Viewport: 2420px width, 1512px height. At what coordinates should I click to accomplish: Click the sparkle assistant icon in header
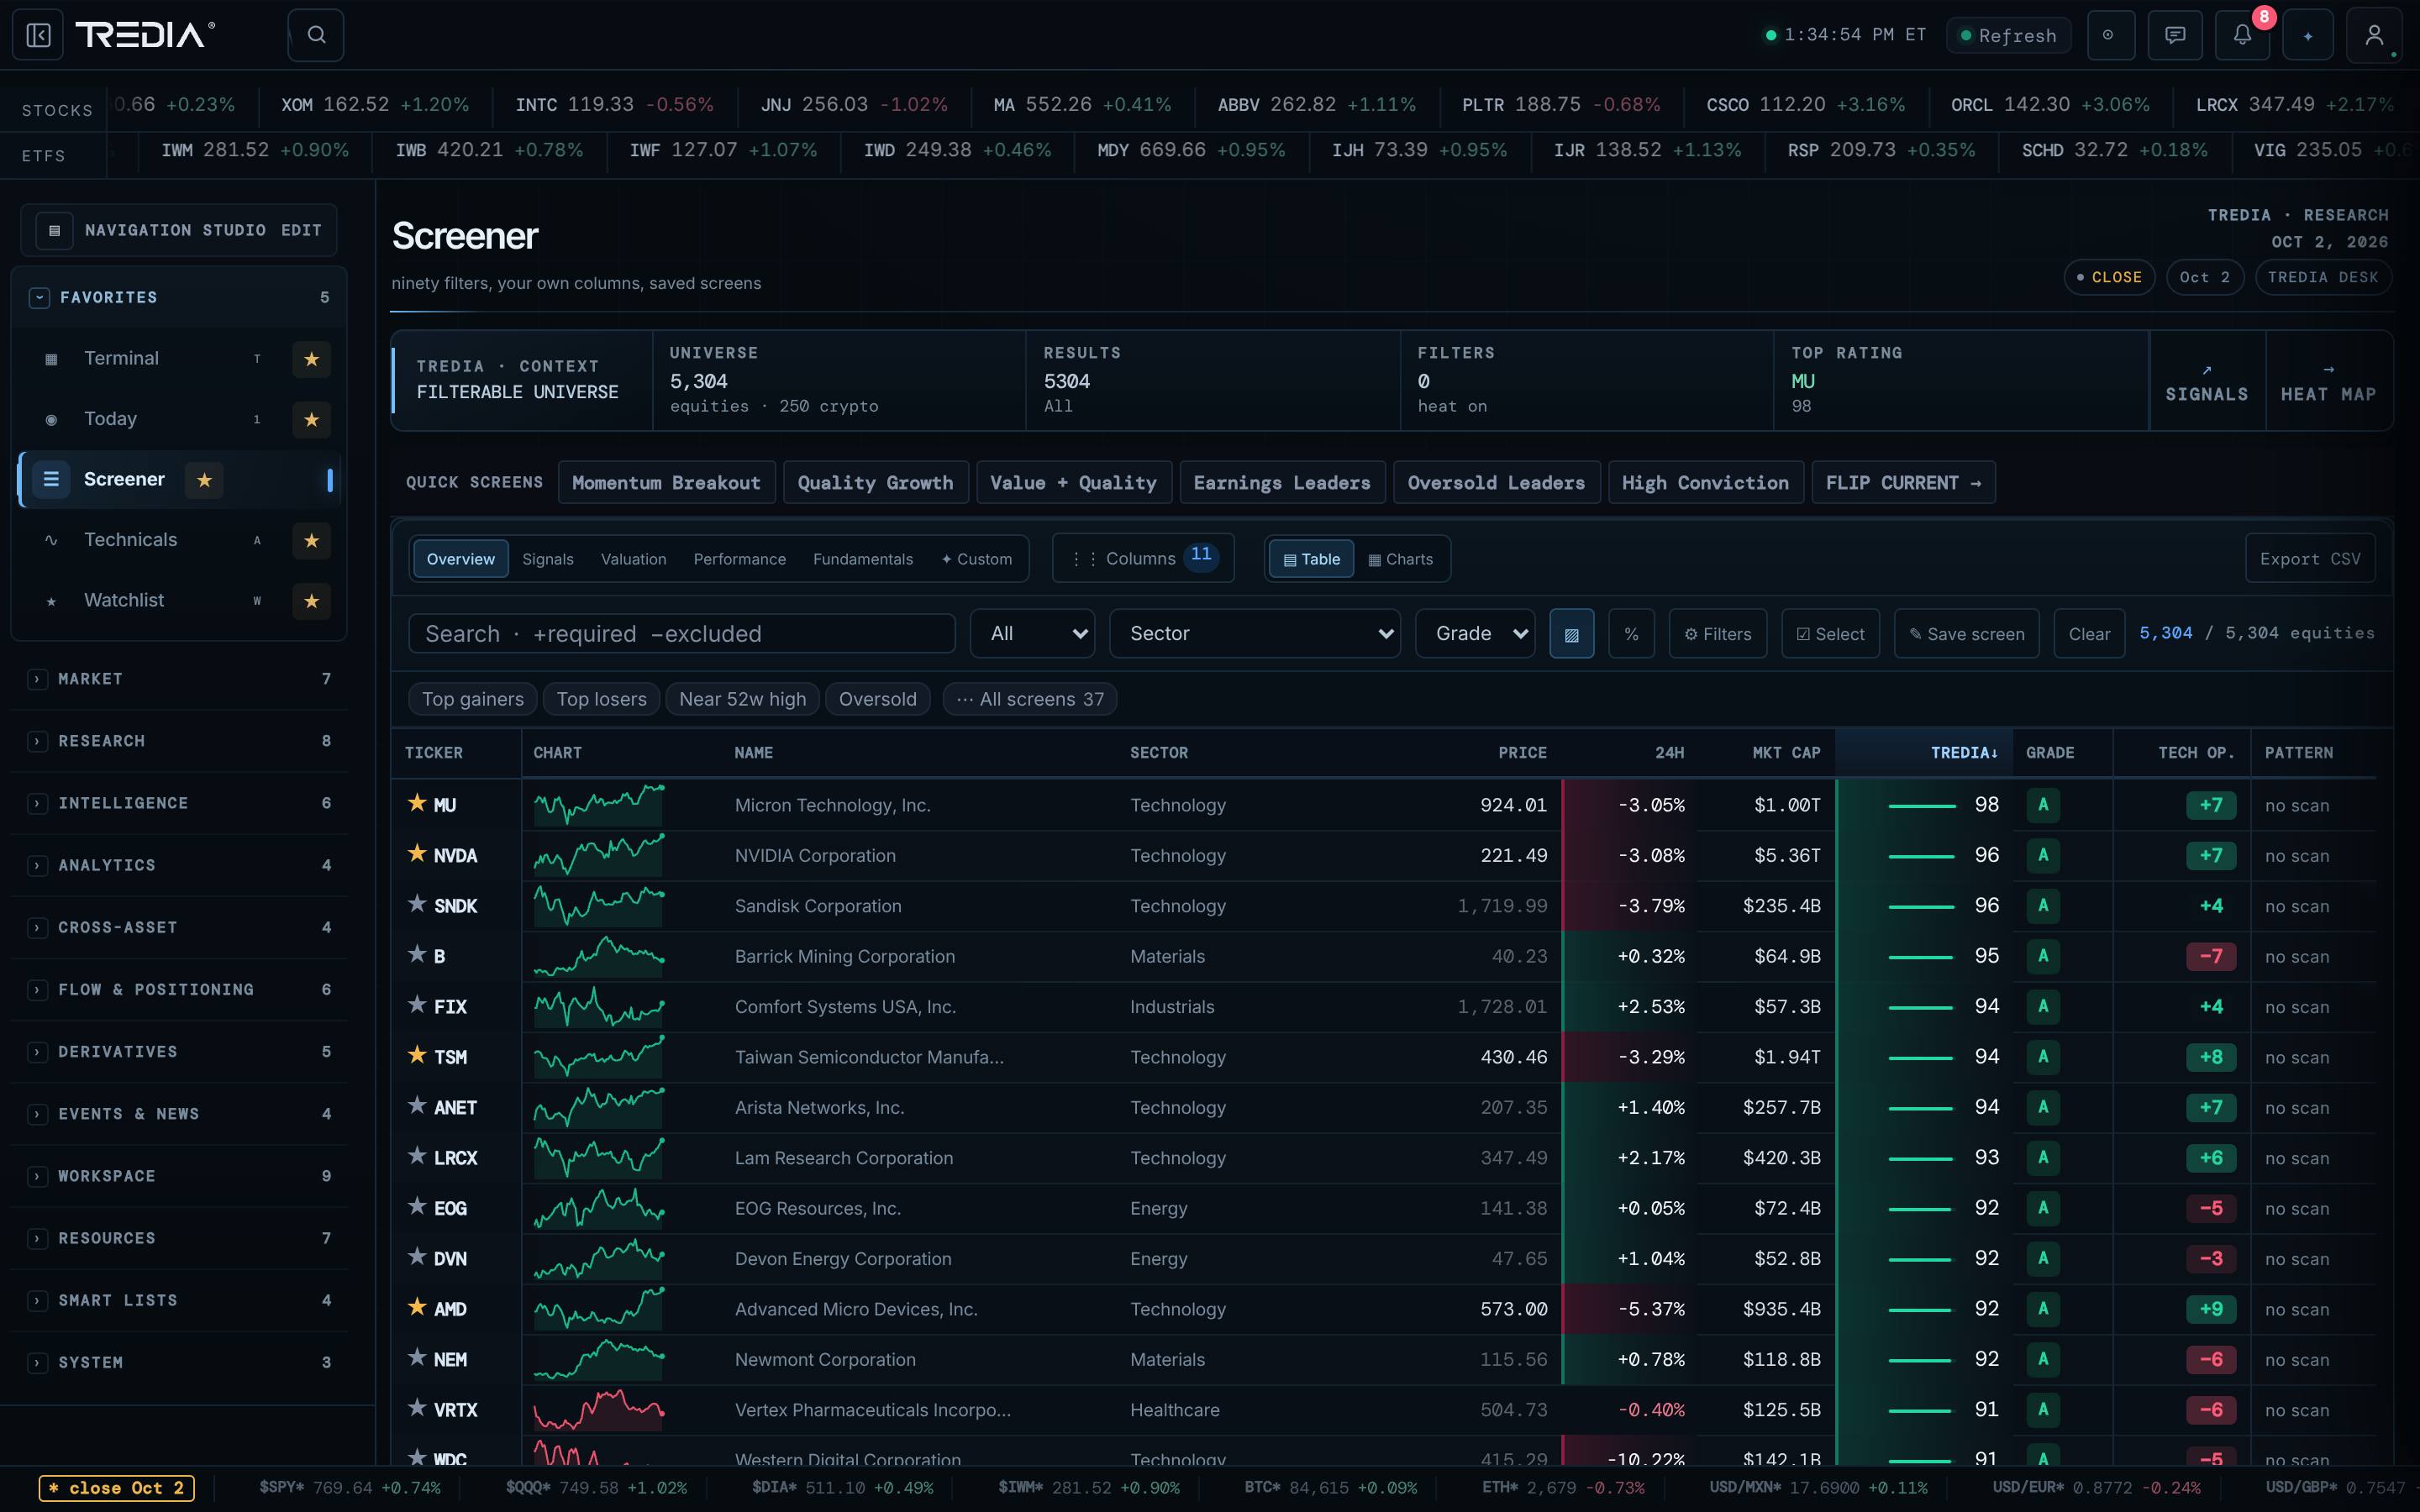pos(2308,35)
